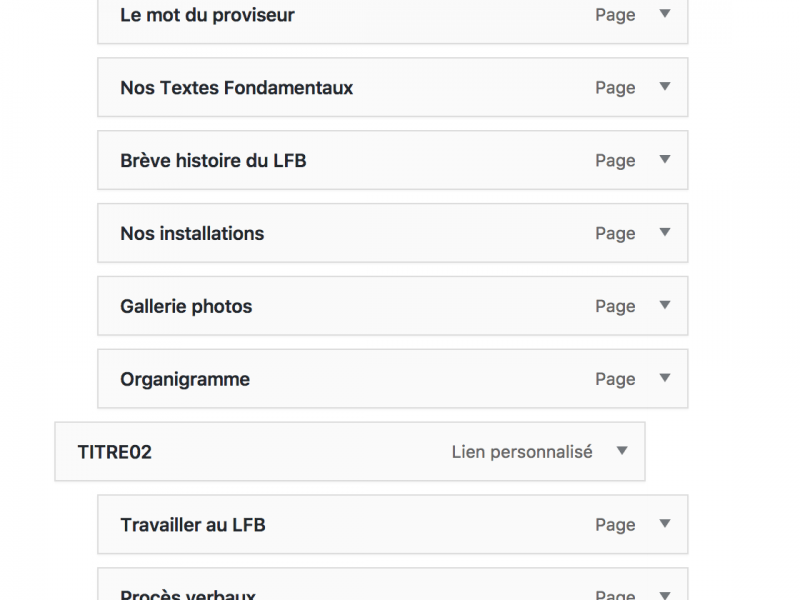Open Brève histoire du LFB dropdown arrow
This screenshot has height=600, width=800.
(665, 160)
